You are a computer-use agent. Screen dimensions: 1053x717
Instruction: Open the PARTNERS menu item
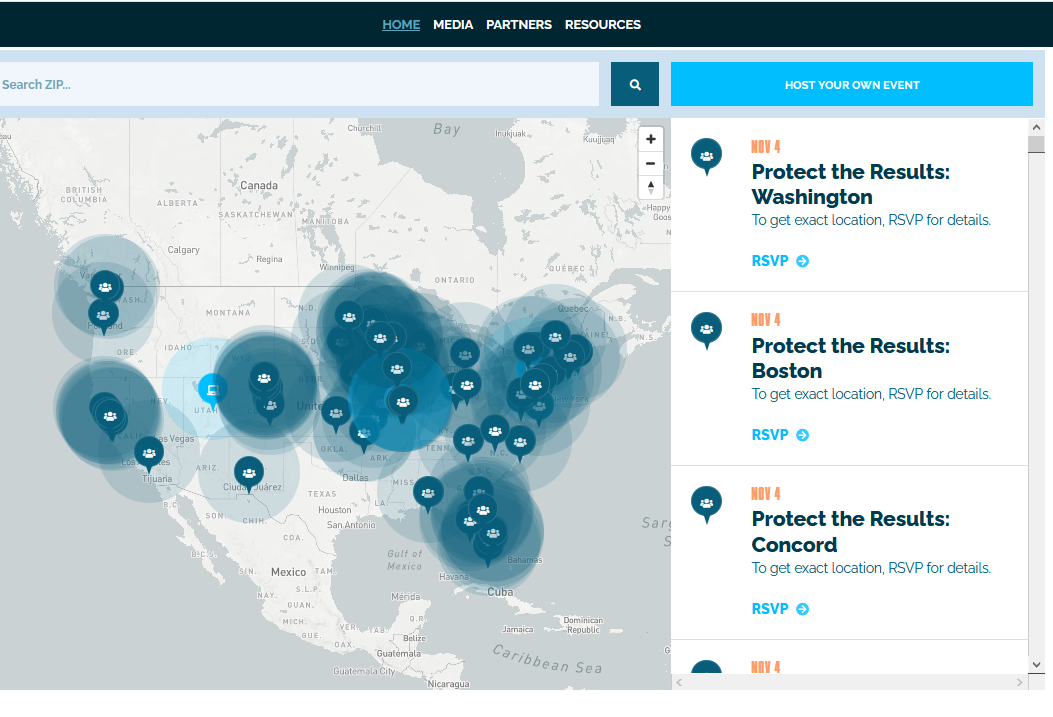[x=518, y=25]
